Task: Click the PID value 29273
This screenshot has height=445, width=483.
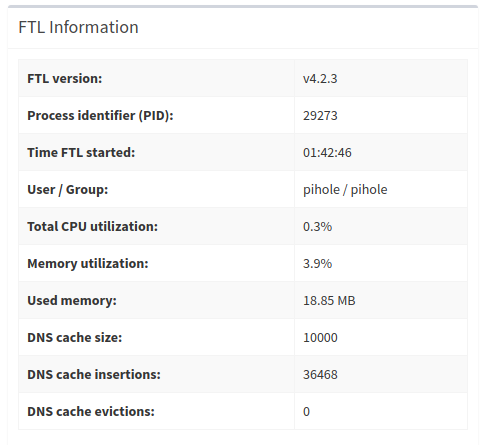Action: click(320, 116)
